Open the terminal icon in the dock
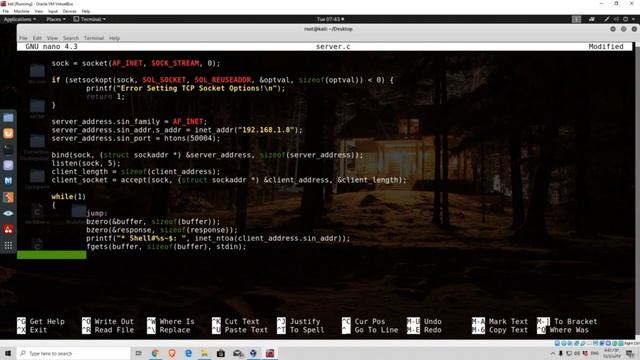 [x=8, y=149]
